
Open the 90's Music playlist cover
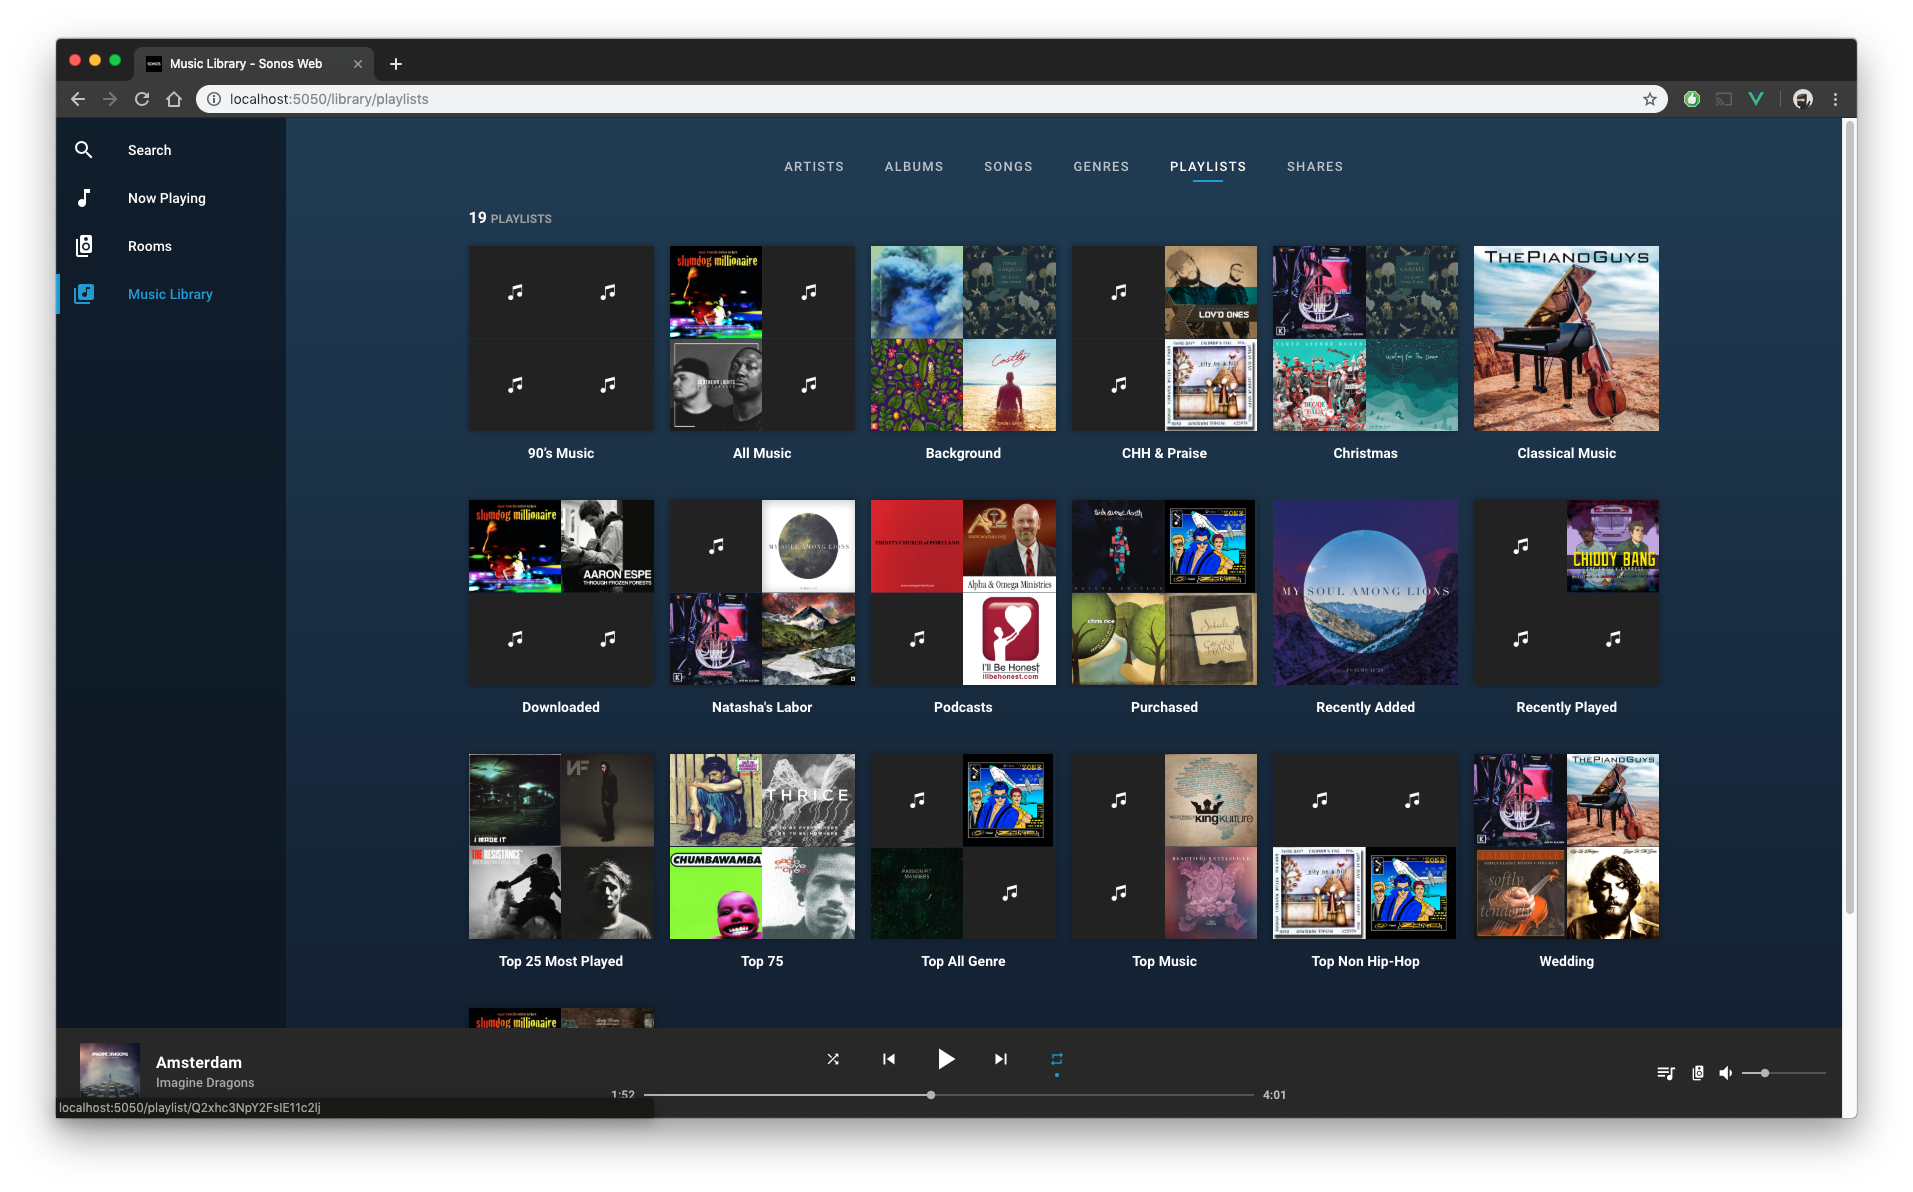(x=561, y=338)
